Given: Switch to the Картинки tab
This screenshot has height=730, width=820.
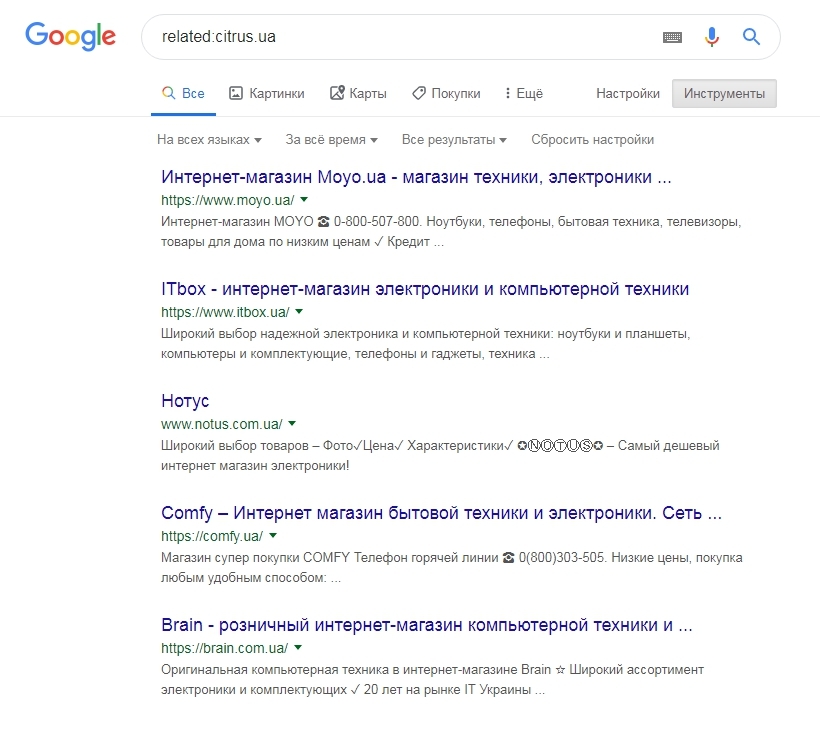Looking at the screenshot, I should 267,94.
